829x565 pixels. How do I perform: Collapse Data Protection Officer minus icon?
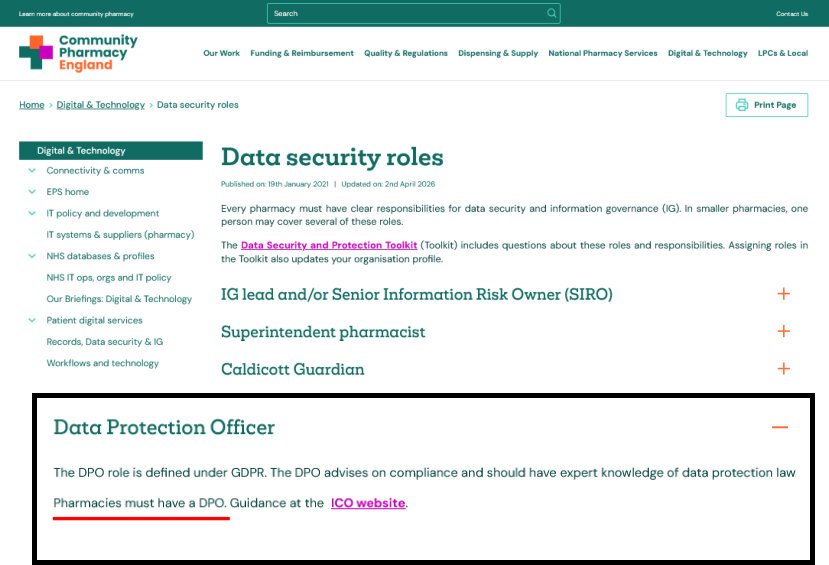coord(780,427)
